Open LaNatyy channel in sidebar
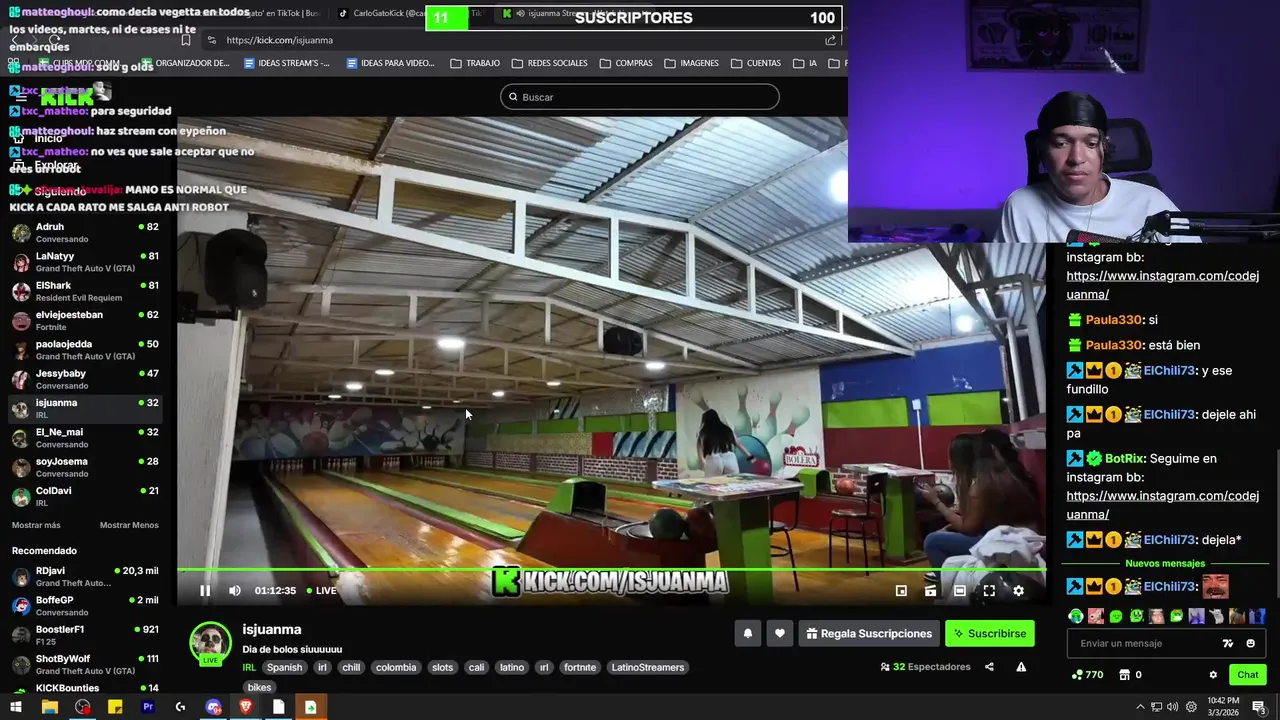 click(x=85, y=262)
